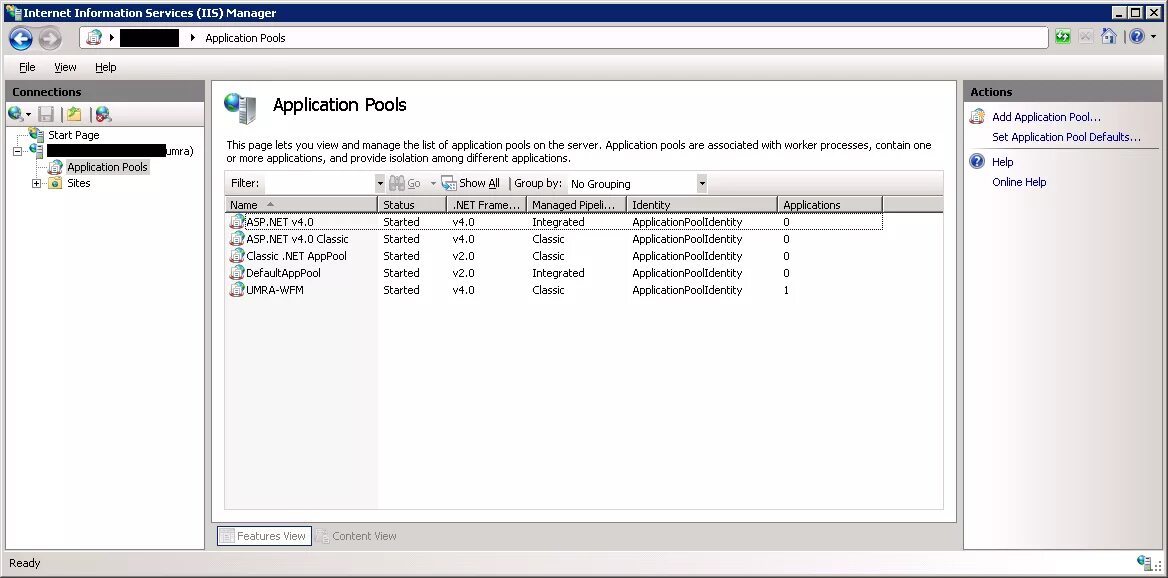Open the View menu

click(x=66, y=67)
